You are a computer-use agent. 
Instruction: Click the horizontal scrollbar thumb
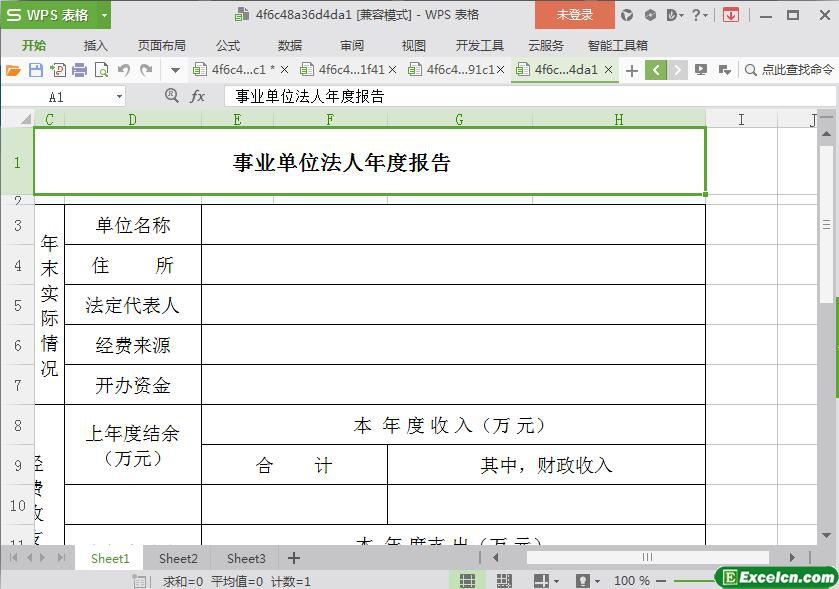tap(647, 557)
